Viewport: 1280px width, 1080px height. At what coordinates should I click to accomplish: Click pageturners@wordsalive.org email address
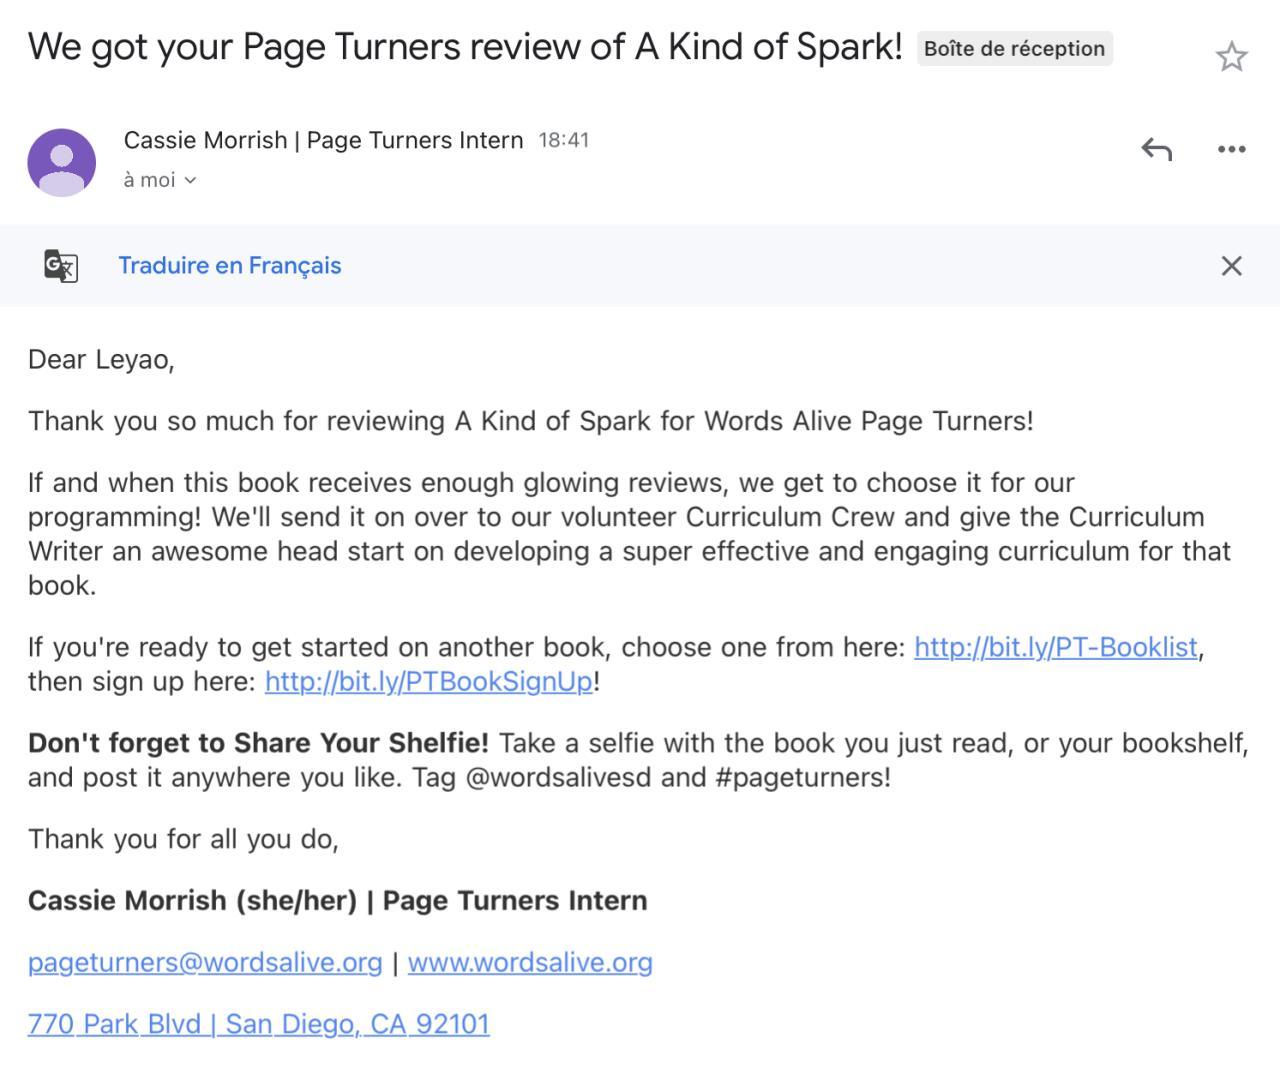point(205,962)
